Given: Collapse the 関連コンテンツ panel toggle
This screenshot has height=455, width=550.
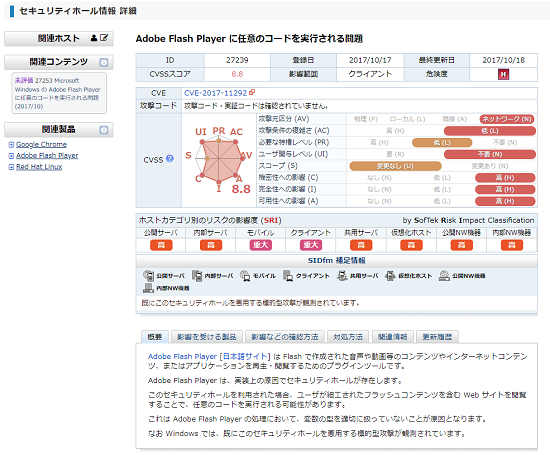Looking at the screenshot, I should coord(104,62).
